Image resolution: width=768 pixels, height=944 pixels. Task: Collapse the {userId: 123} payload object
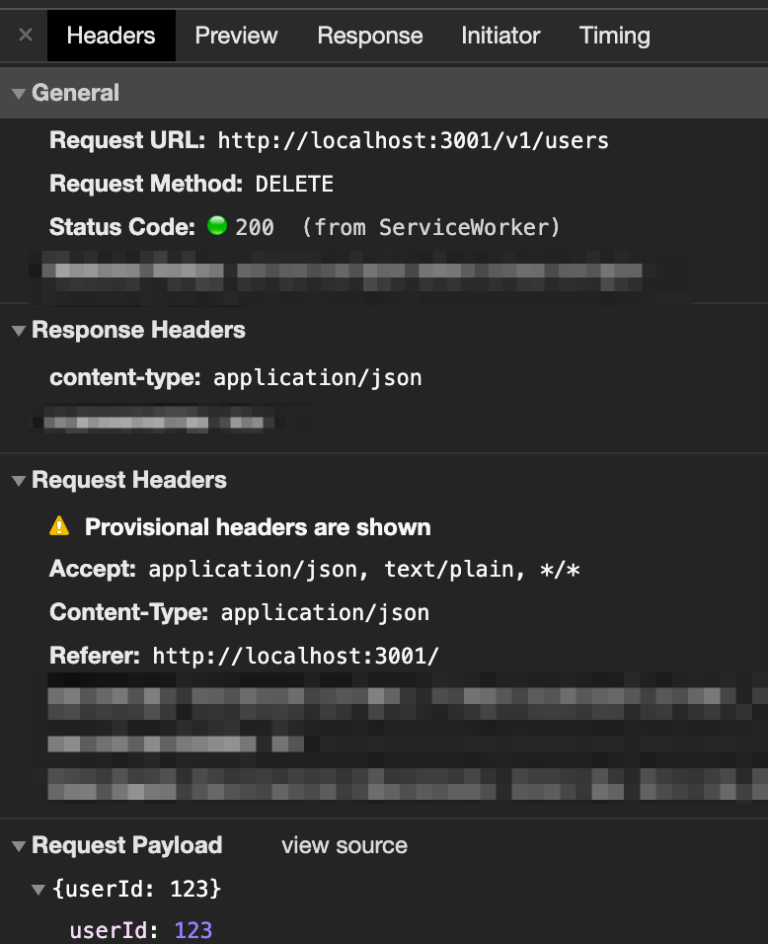38,888
